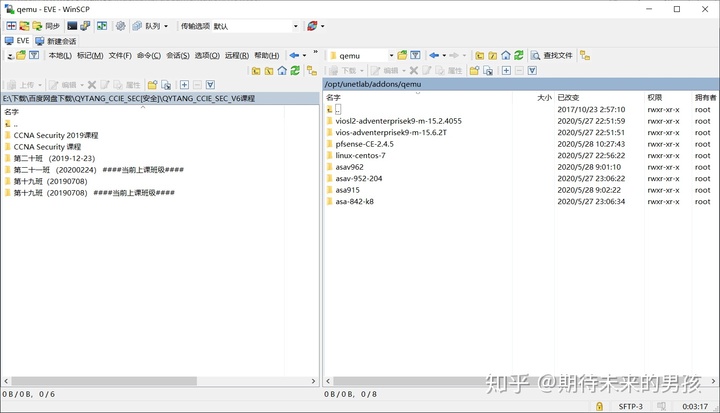This screenshot has width=720, height=413.
Task: Click the 查找文件 find files button
Action: pyautogui.click(x=551, y=56)
